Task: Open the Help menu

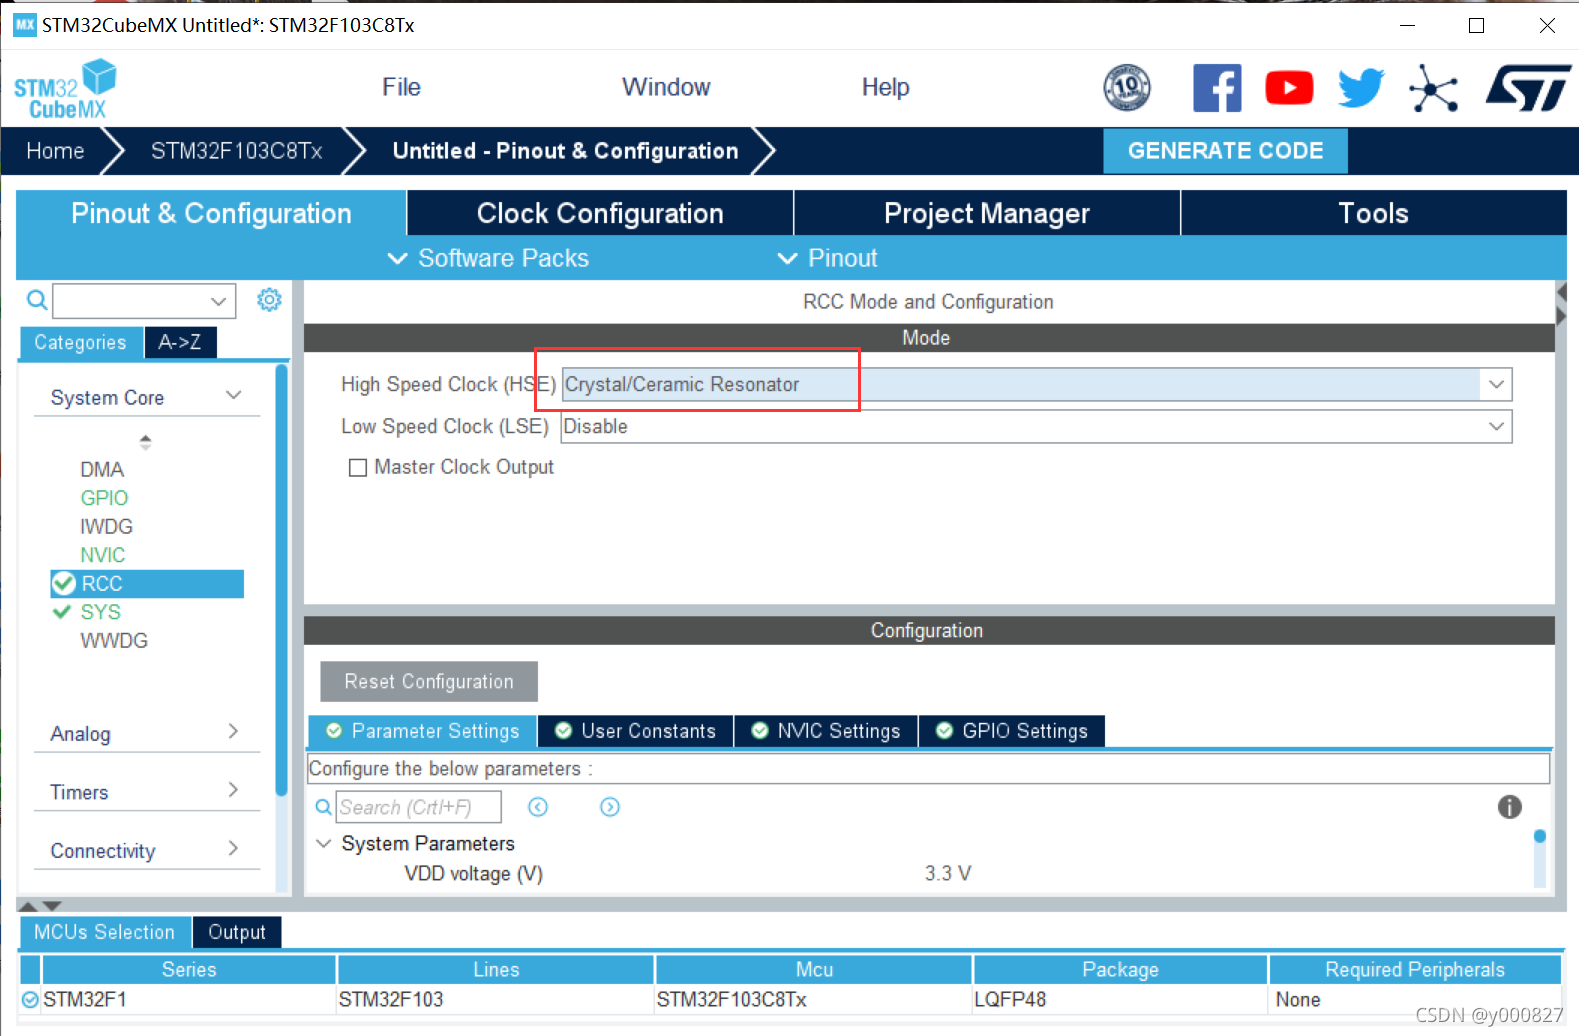Action: [886, 87]
